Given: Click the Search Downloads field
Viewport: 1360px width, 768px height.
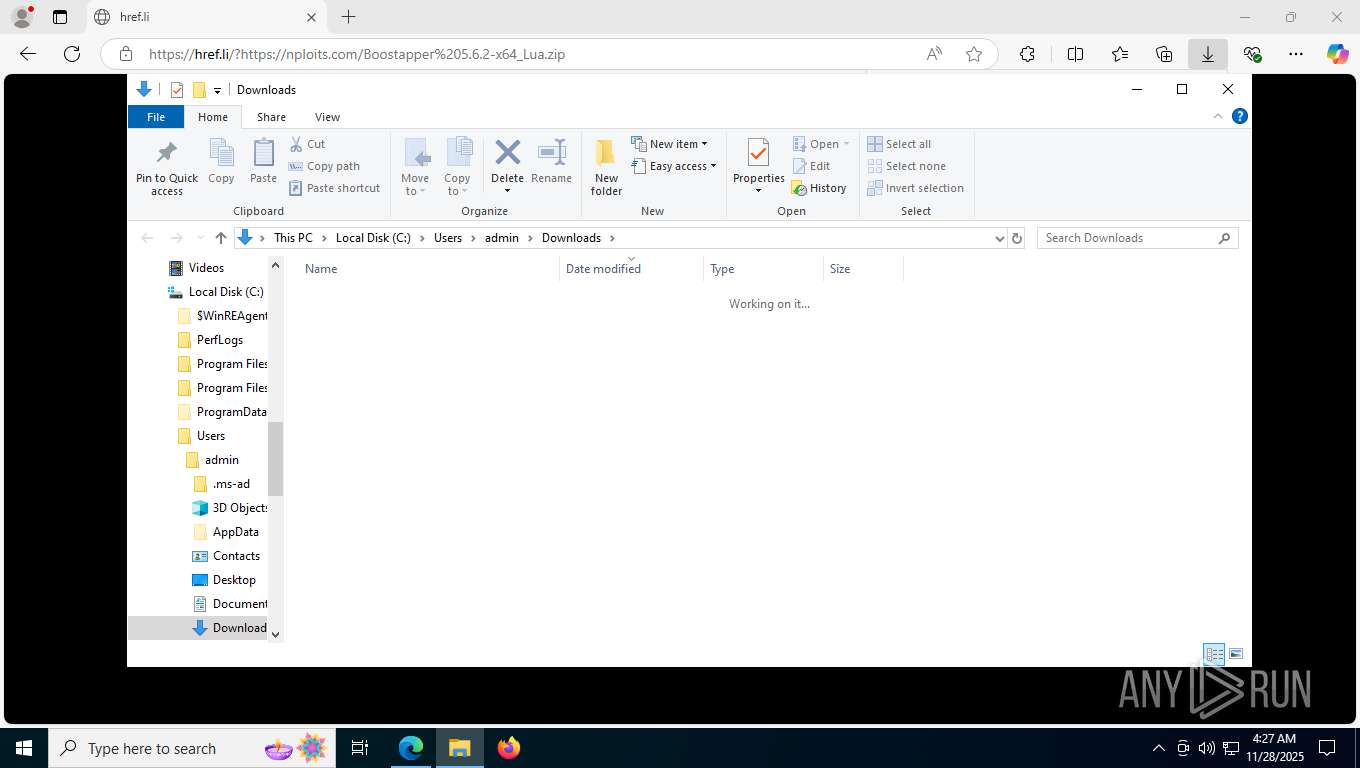Looking at the screenshot, I should pyautogui.click(x=1137, y=238).
